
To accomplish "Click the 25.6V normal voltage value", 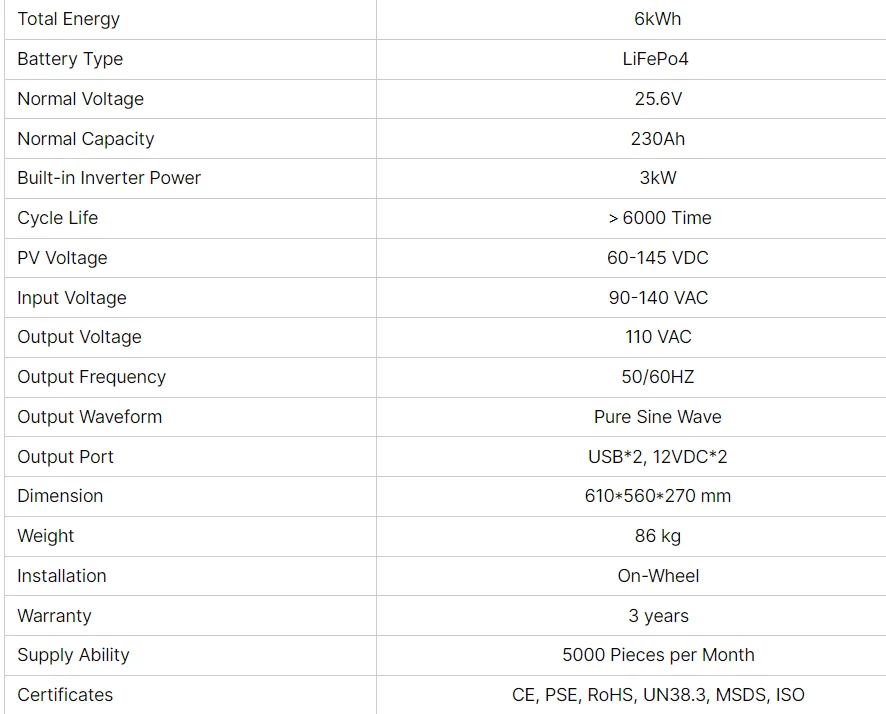I will click(658, 99).
